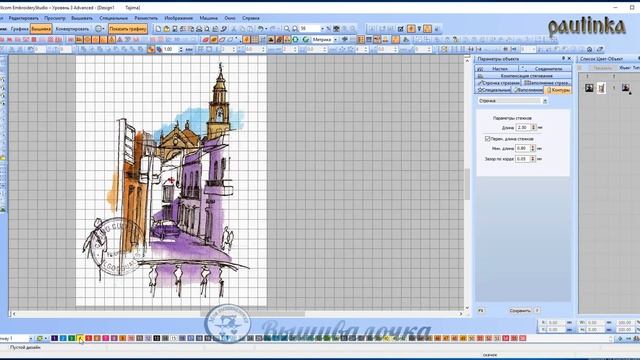Click the Zoom magnifier icon
Image resolution: width=640 pixels, height=360 pixels.
point(287,29)
